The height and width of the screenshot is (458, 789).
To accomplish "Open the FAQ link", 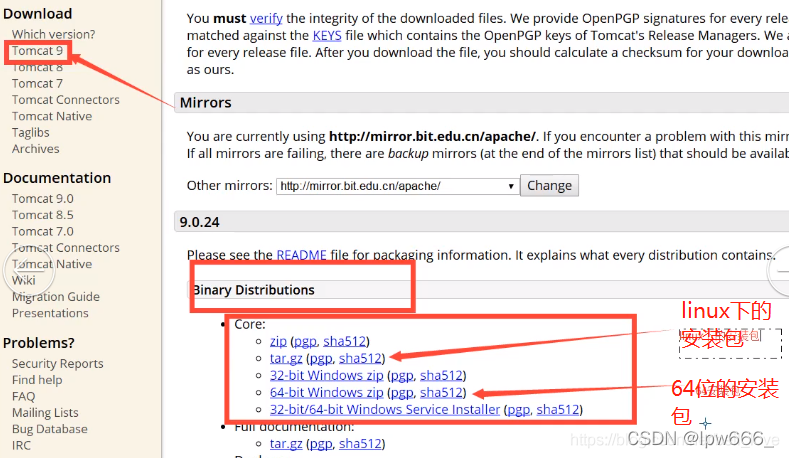I will point(24,396).
